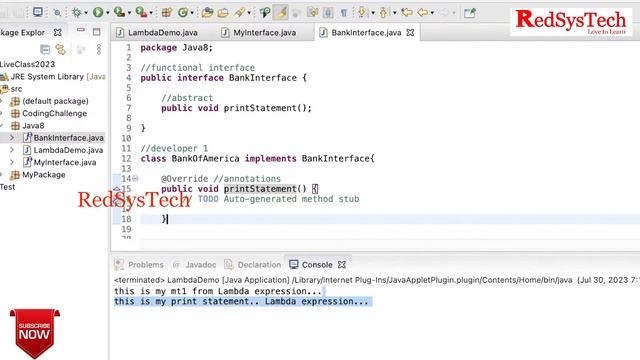Screen dimensions: 640x360
Task: Click the Open Type folder icon
Action: point(207,13)
